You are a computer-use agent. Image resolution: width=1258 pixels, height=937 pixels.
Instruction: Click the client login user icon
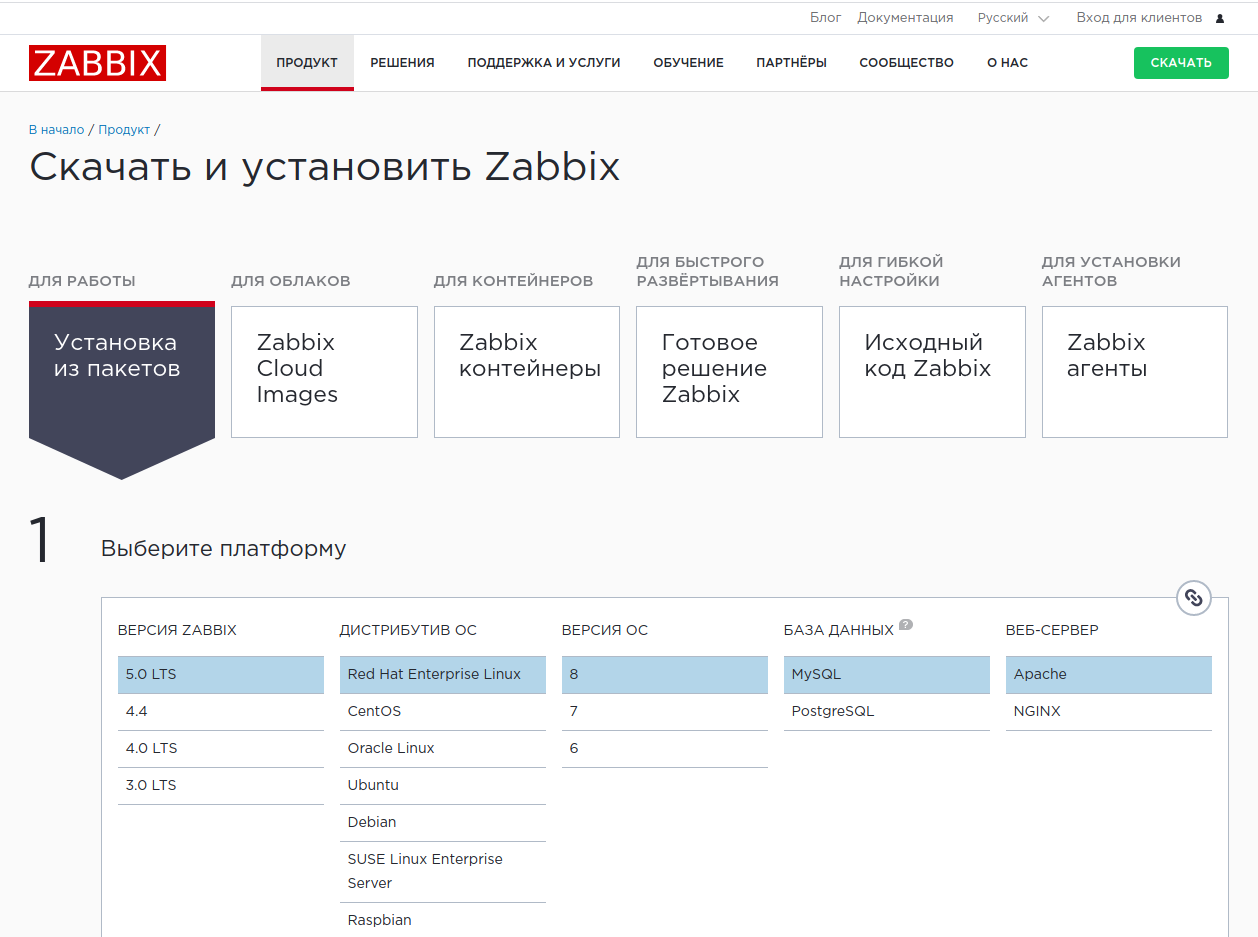pyautogui.click(x=1220, y=18)
